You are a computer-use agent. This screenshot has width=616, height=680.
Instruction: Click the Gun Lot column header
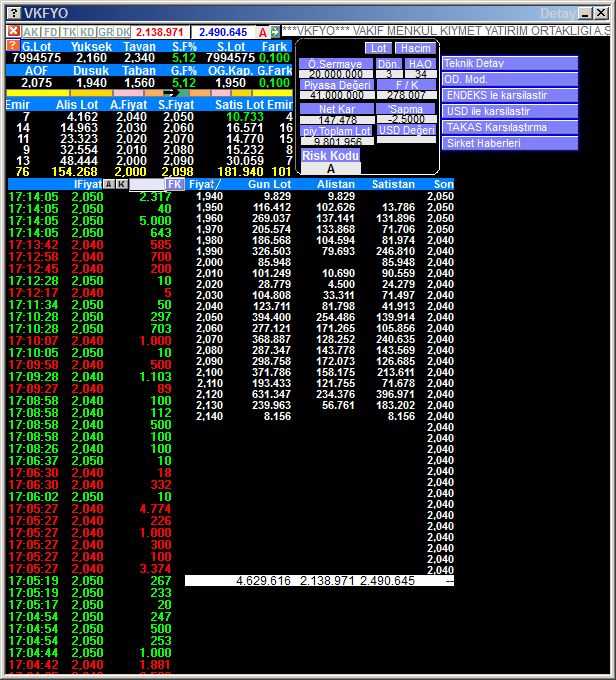269,184
